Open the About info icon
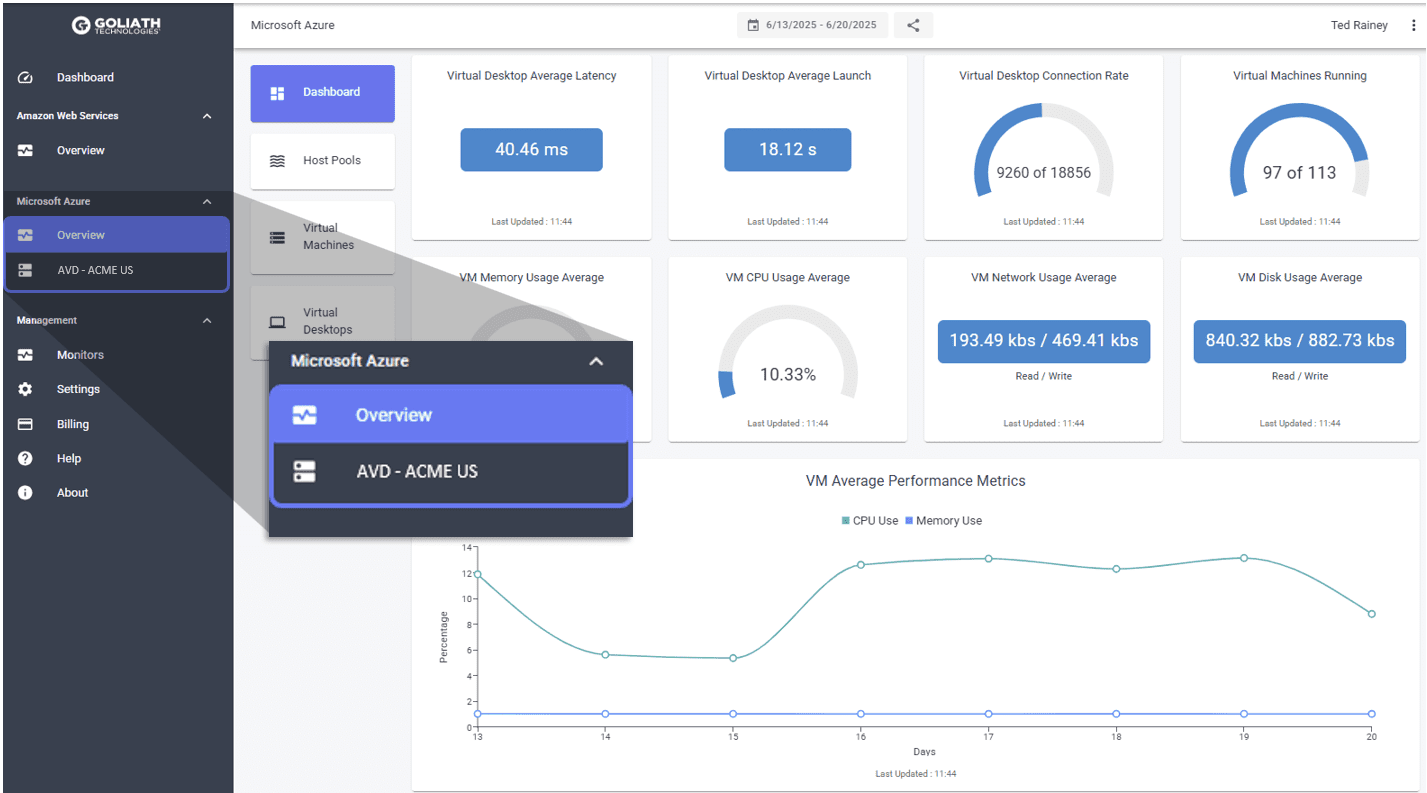Viewport: 1427px width, 793px height. tap(26, 492)
